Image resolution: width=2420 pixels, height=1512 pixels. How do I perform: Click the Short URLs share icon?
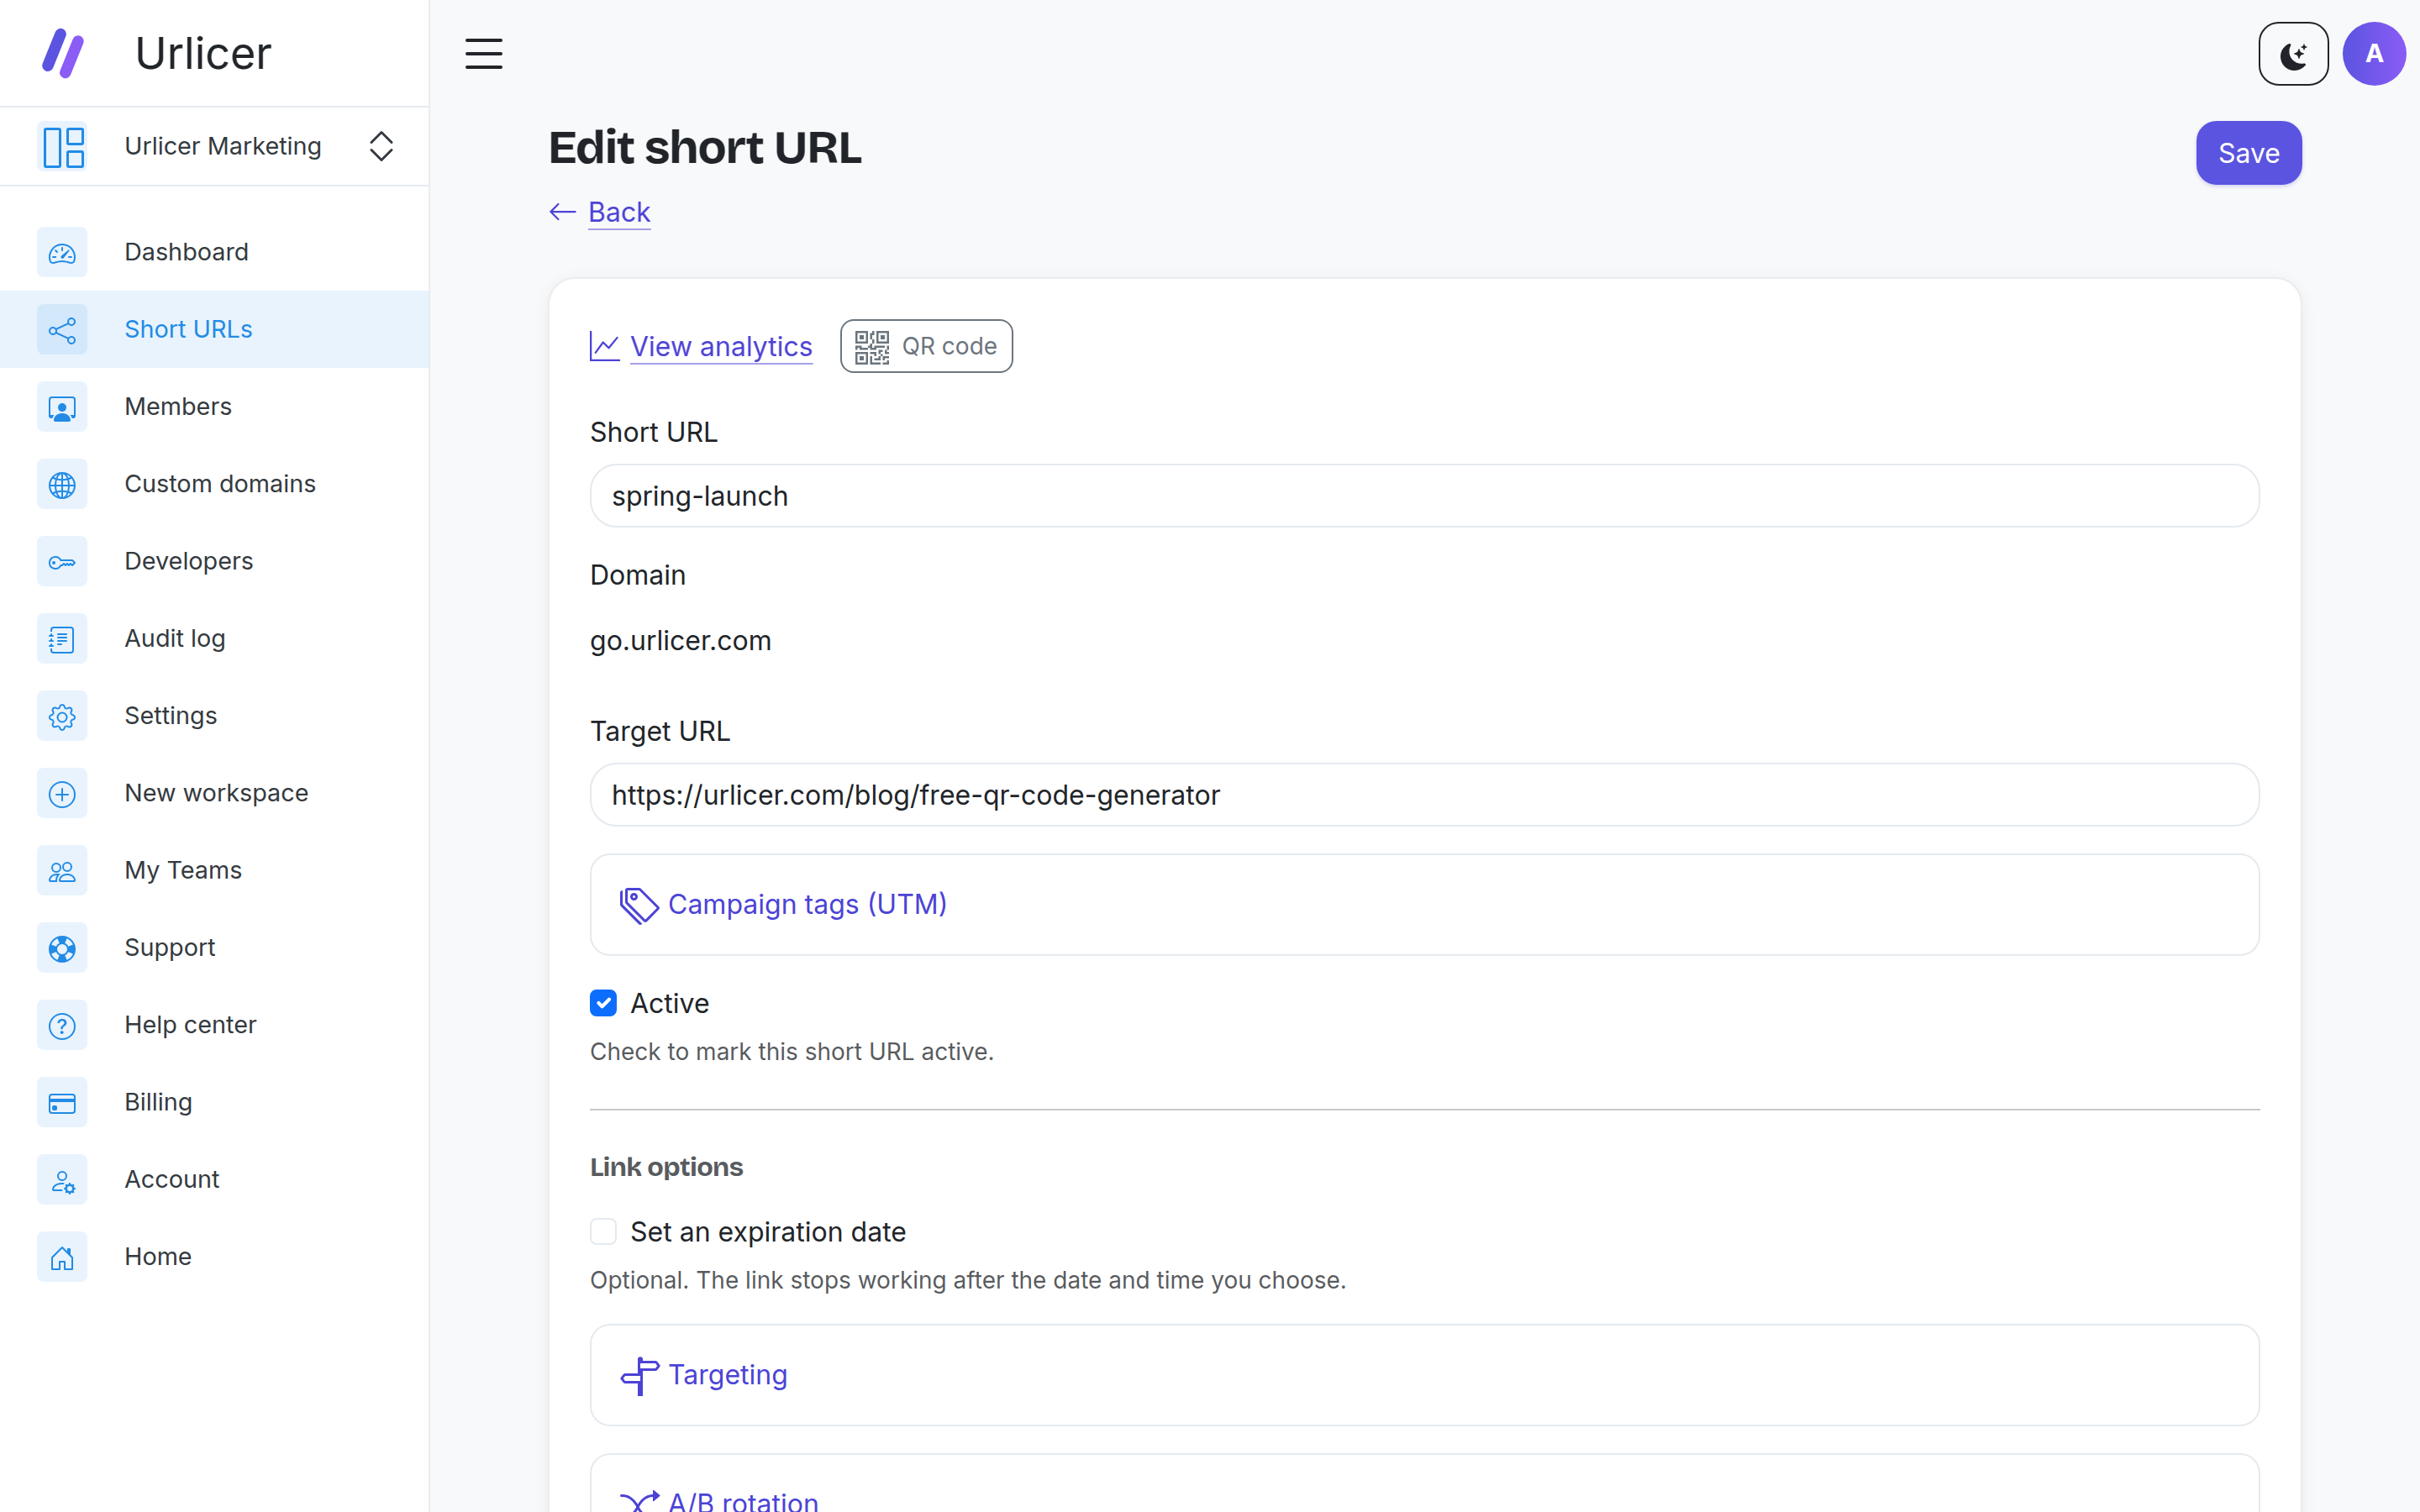pos(62,329)
